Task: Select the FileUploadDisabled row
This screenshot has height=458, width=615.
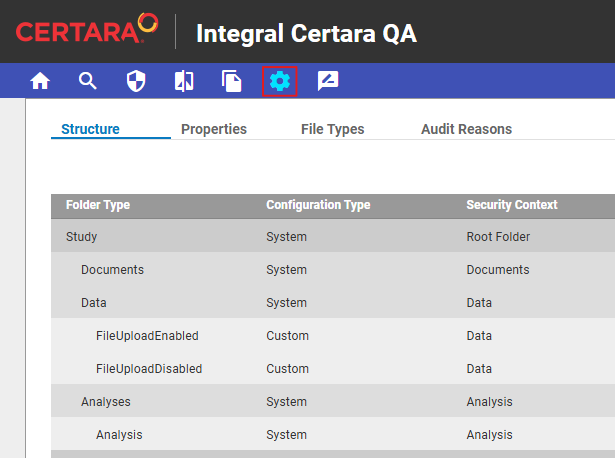Action: coord(333,368)
